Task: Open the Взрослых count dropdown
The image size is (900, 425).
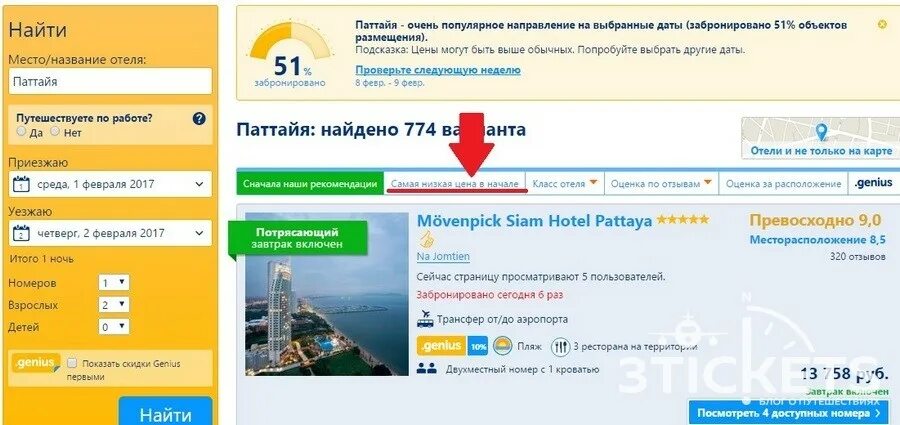Action: tap(114, 305)
